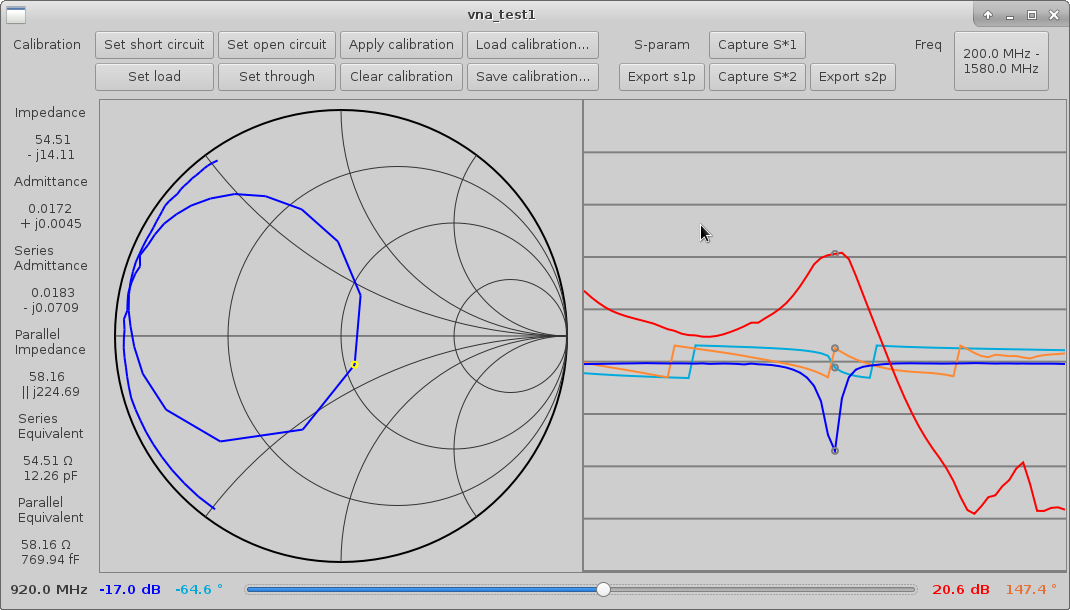Click the frequency slider track right of handle

tap(763, 590)
